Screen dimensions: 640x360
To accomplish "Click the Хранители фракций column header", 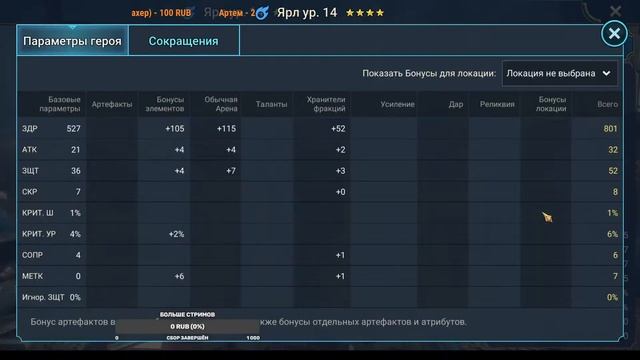I will click(x=326, y=104).
